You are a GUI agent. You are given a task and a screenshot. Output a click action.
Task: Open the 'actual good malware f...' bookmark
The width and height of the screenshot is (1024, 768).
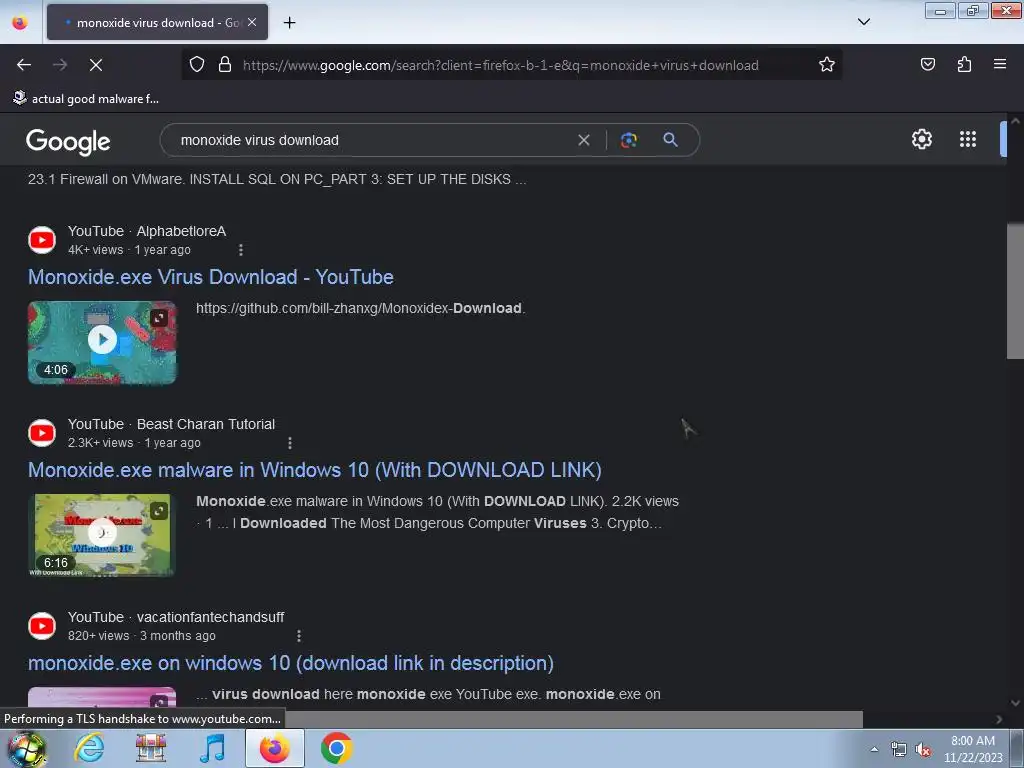pyautogui.click(x=86, y=99)
